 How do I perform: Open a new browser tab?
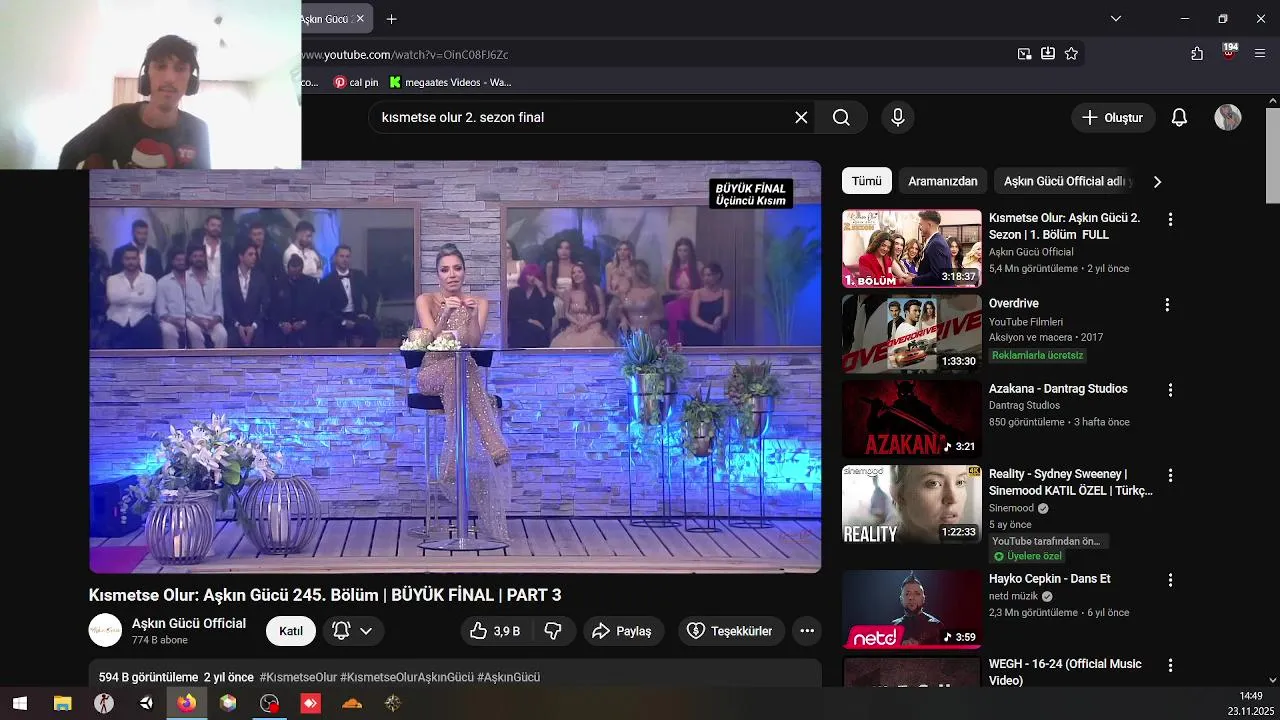coord(391,19)
